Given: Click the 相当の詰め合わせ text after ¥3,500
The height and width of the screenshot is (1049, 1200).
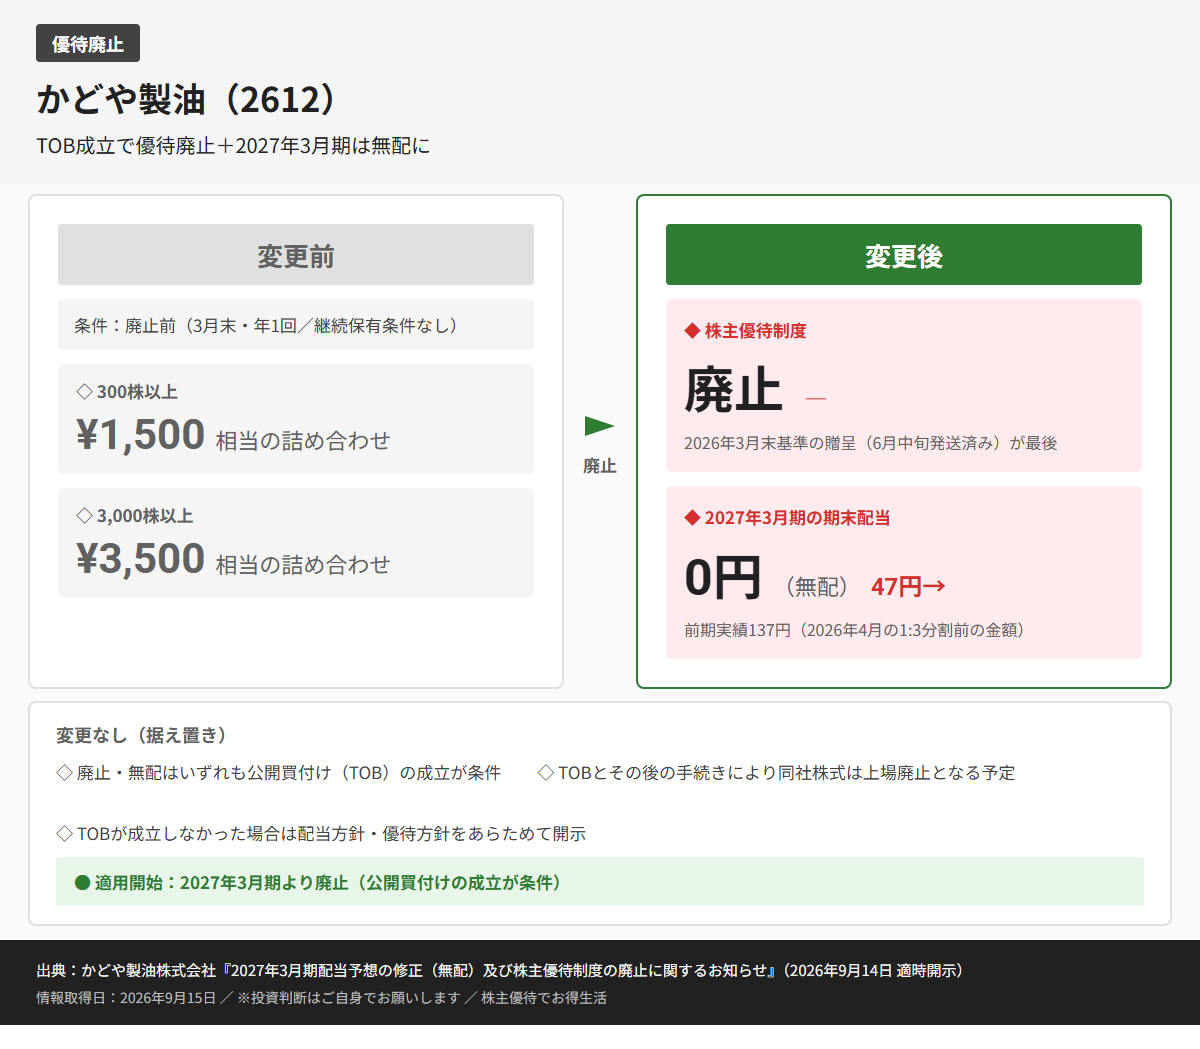Looking at the screenshot, I should click(x=303, y=565).
